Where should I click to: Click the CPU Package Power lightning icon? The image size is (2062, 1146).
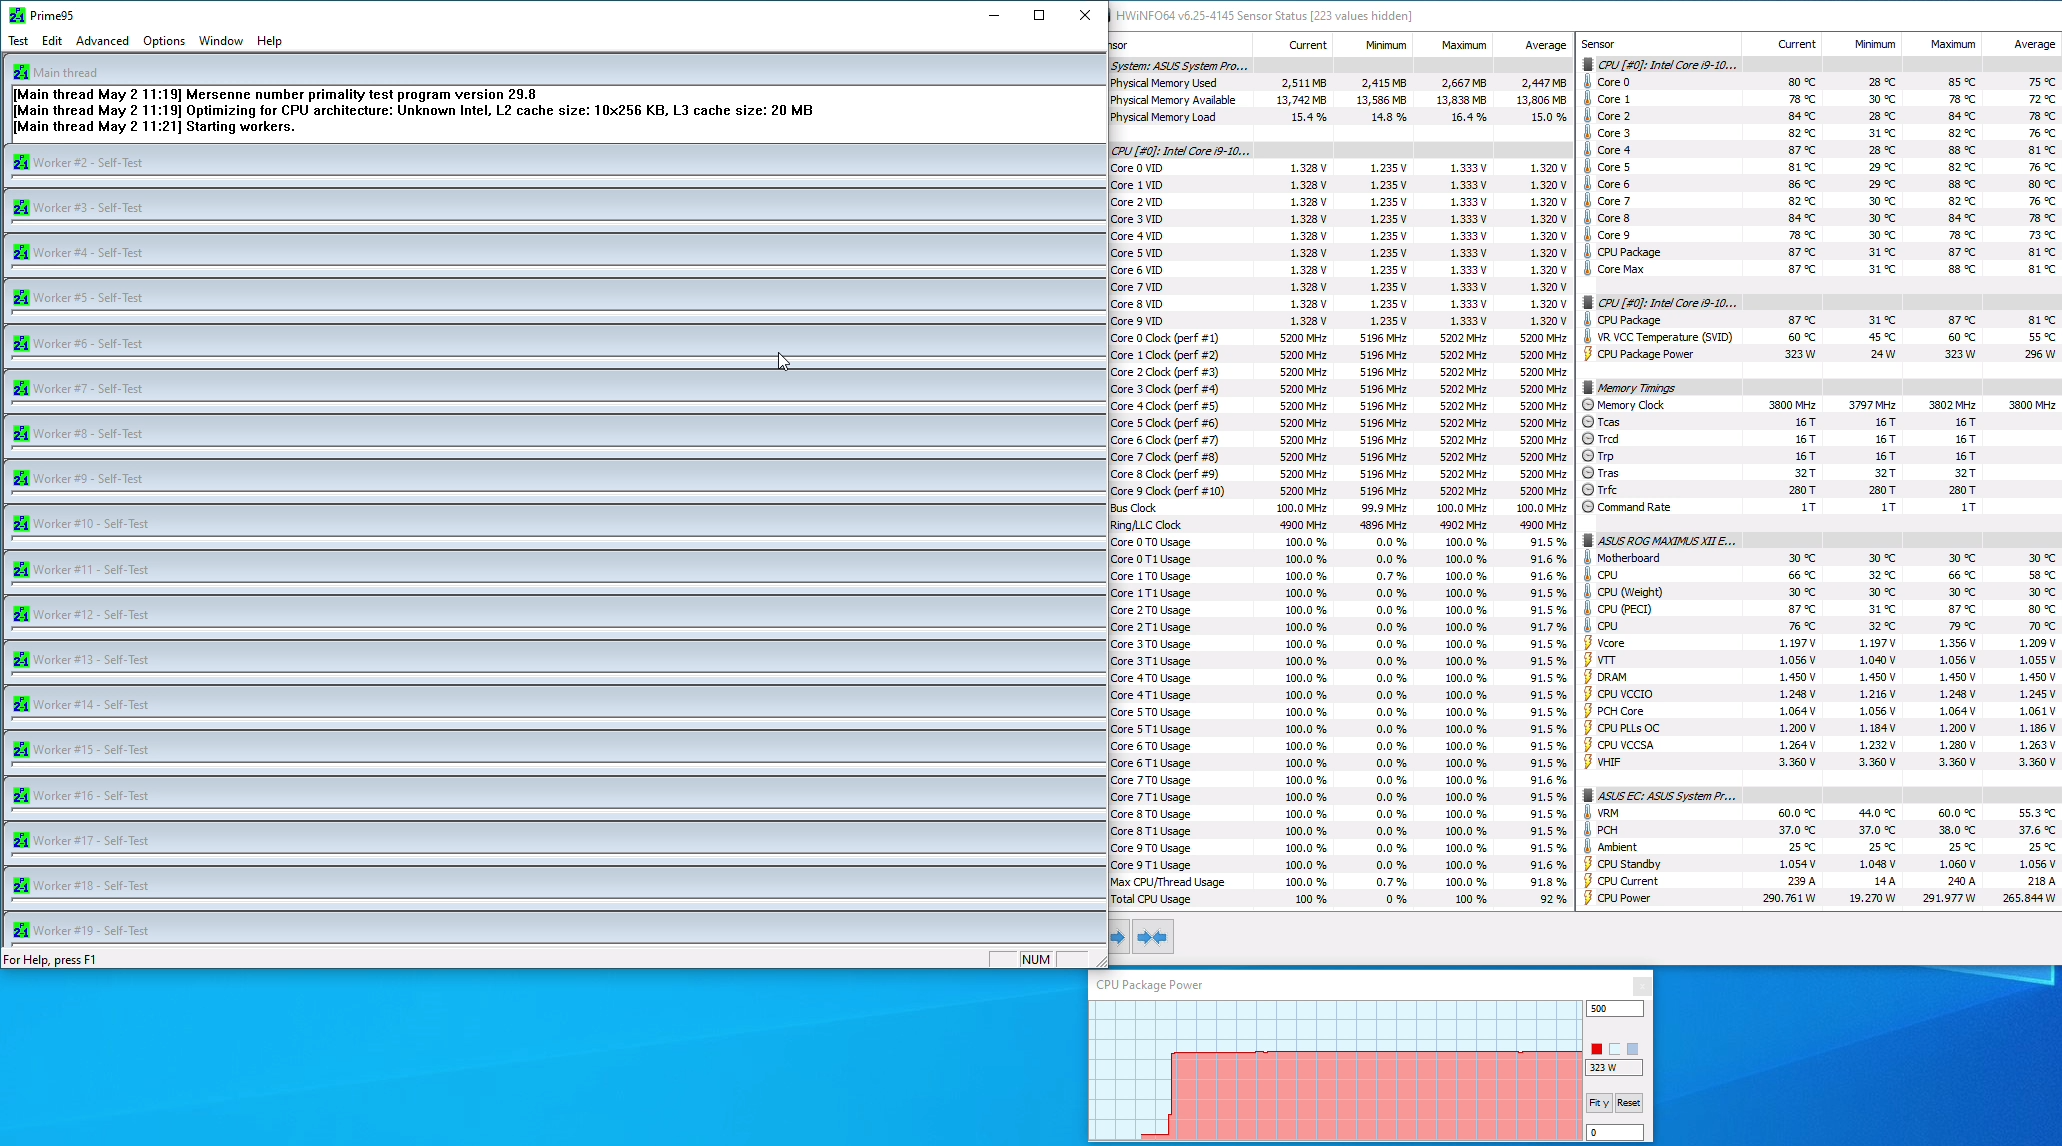click(1588, 354)
